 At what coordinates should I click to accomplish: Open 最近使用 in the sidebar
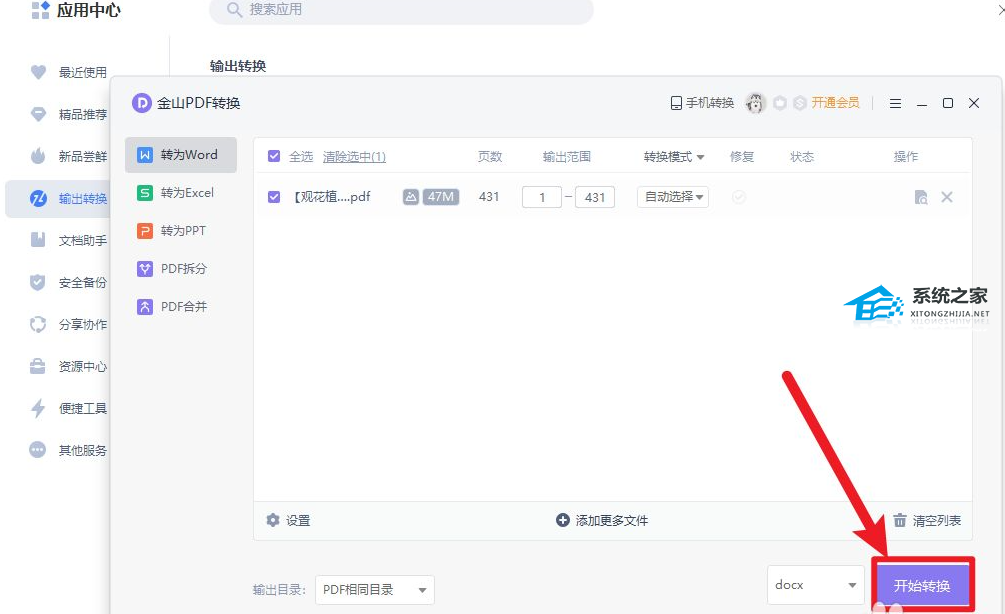(x=69, y=72)
